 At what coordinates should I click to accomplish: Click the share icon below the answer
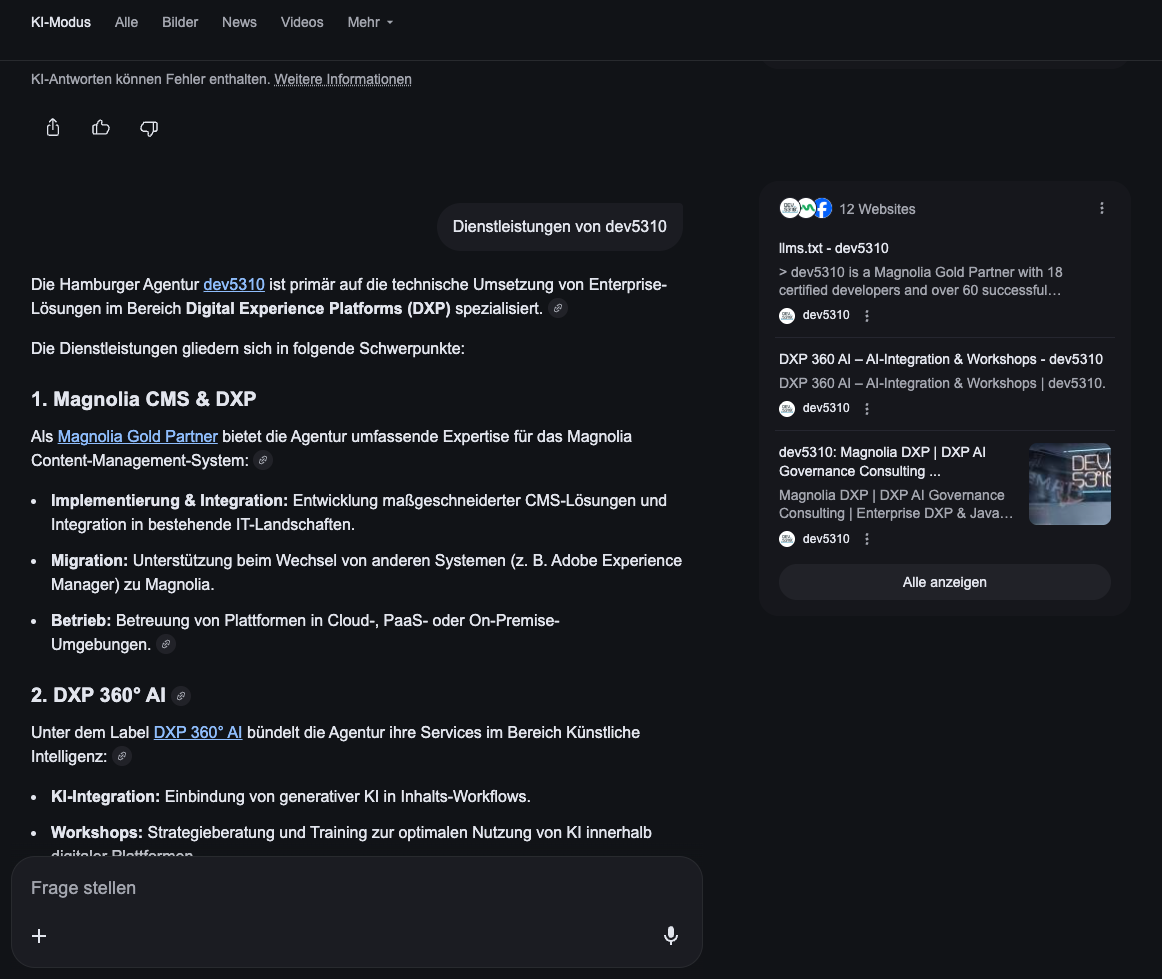[53, 128]
